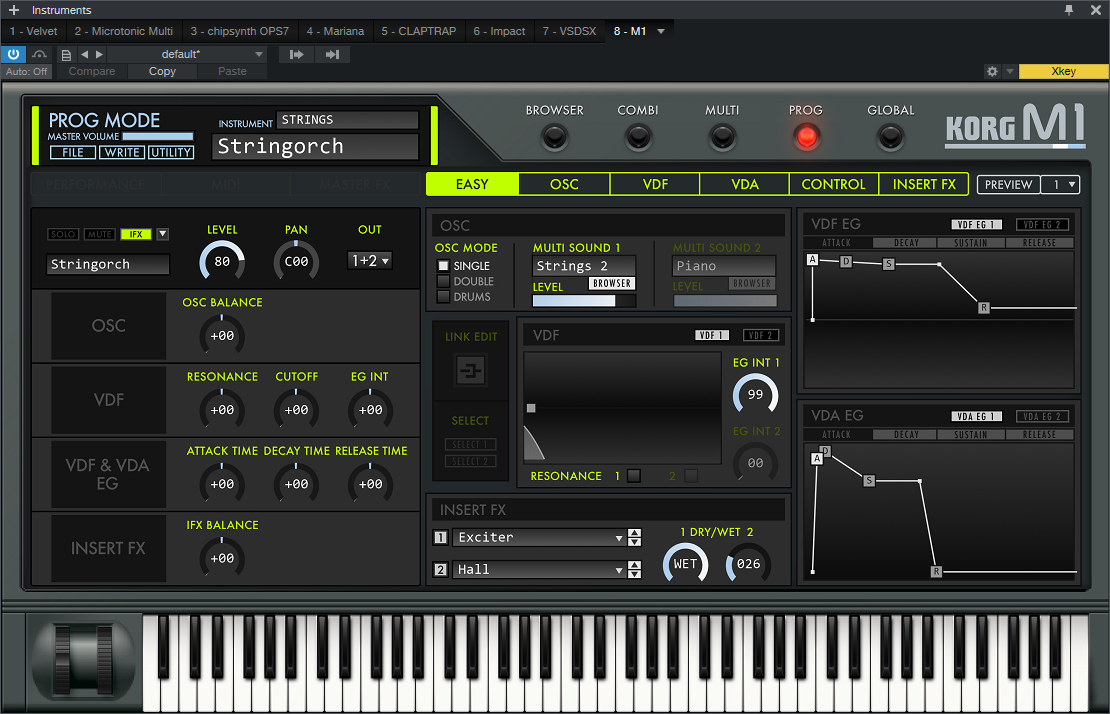Toggle the SOLO button

tap(63, 234)
